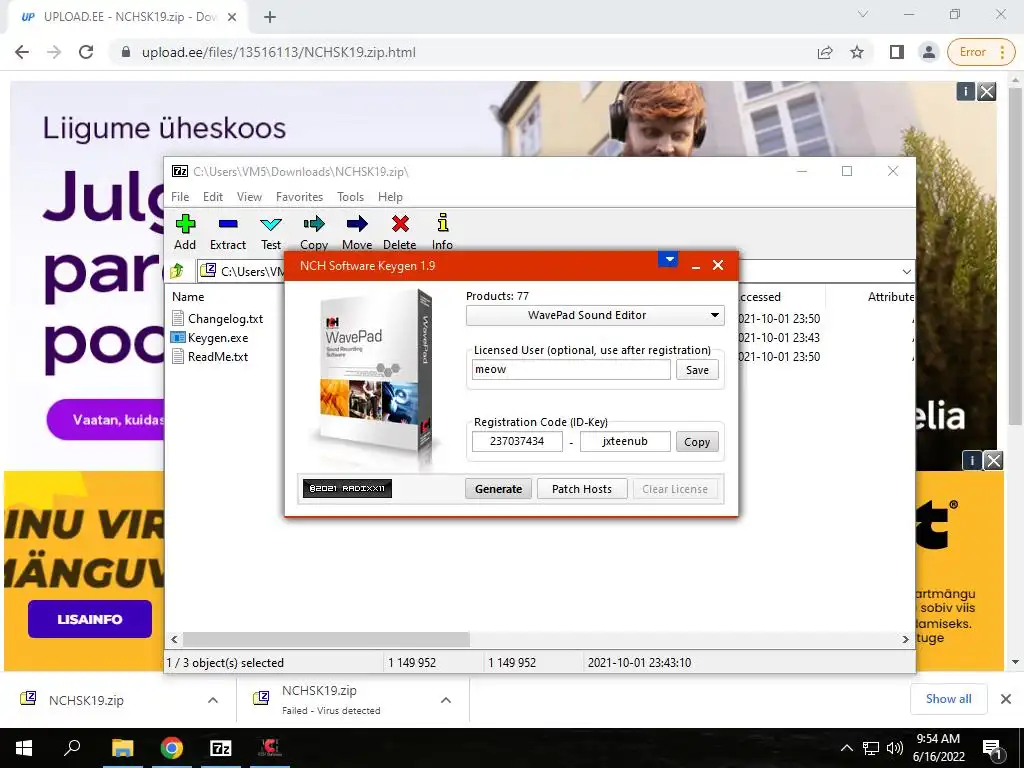
Task: Click the Add icon in 7-Zip toolbar
Action: 185,224
